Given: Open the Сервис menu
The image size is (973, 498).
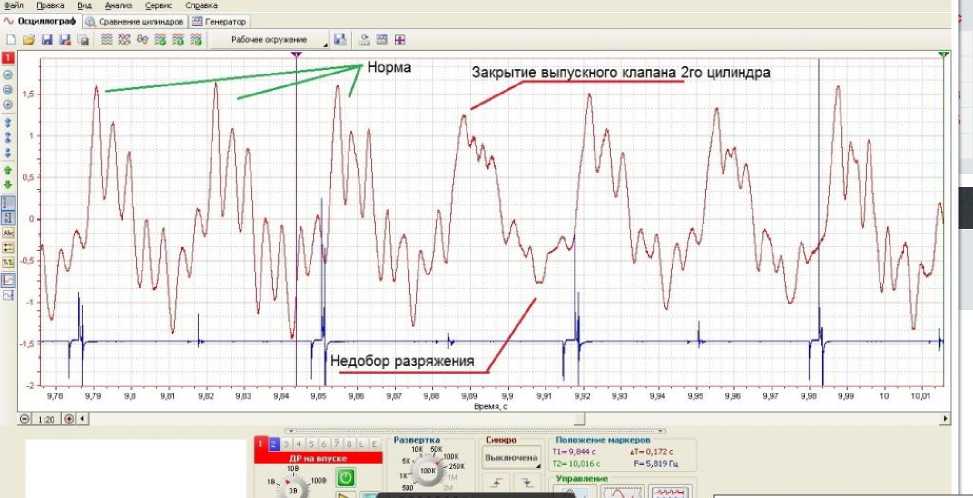Looking at the screenshot, I should (x=158, y=5).
